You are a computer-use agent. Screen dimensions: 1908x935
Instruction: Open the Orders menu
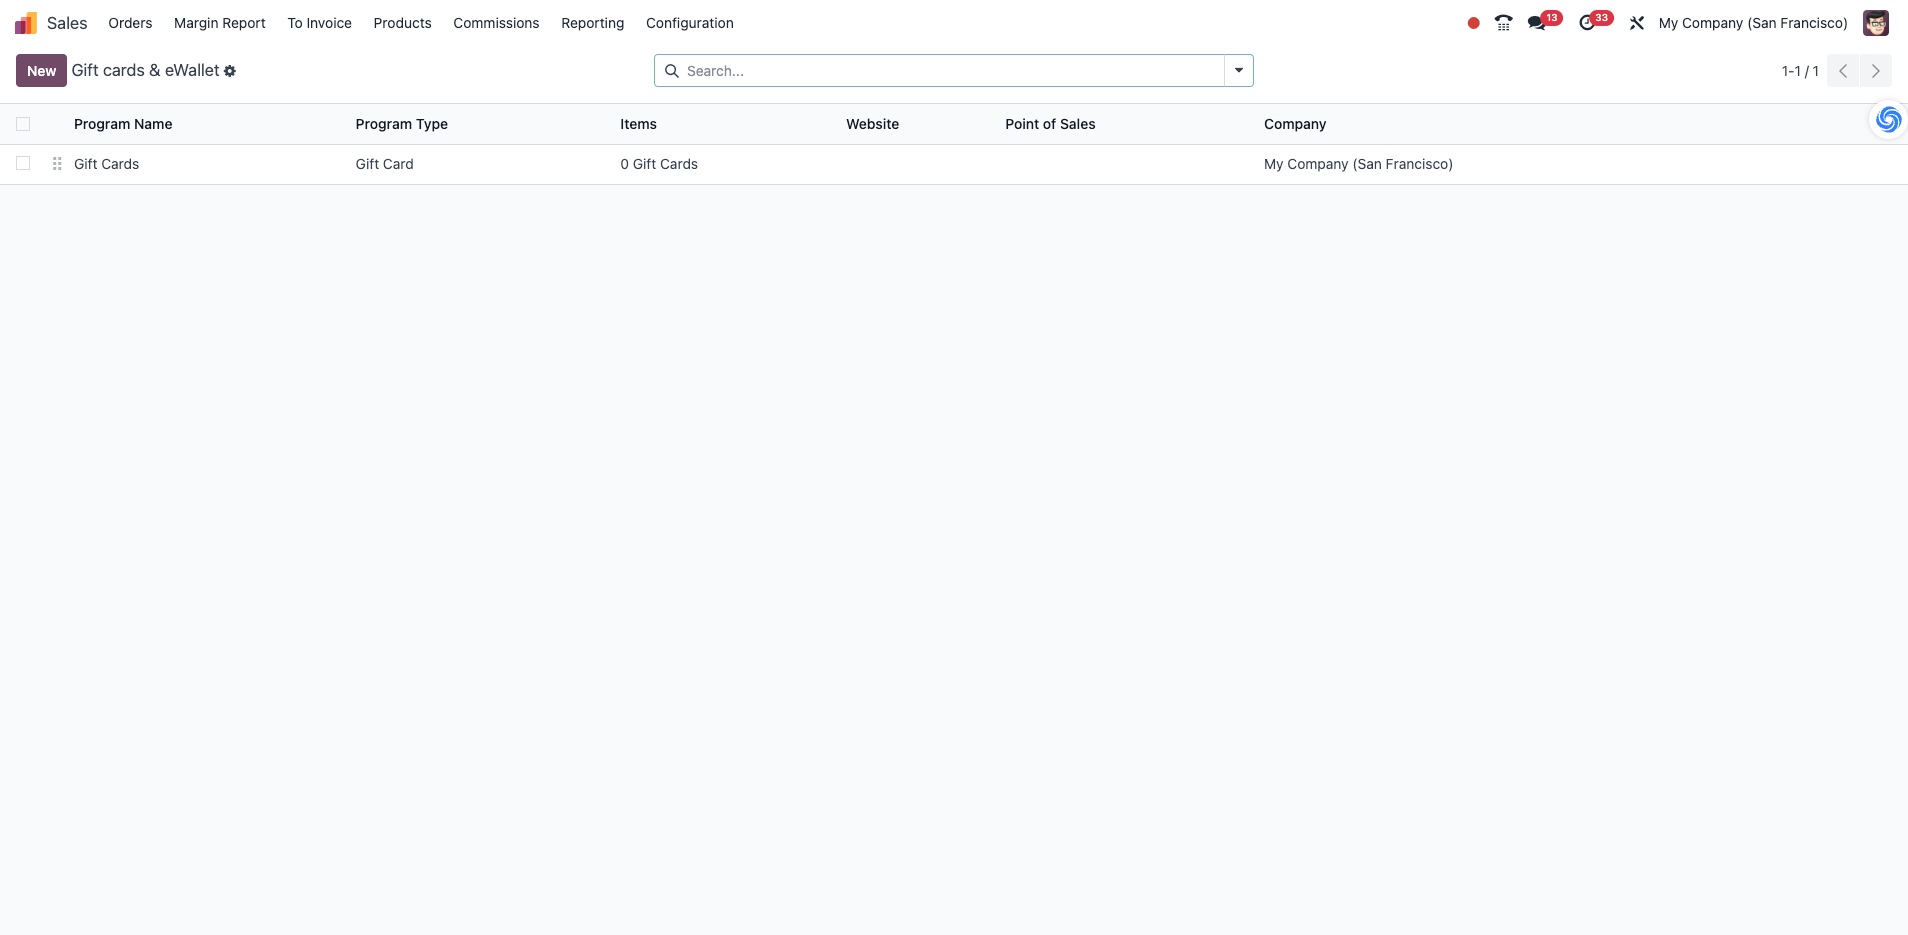(x=130, y=23)
